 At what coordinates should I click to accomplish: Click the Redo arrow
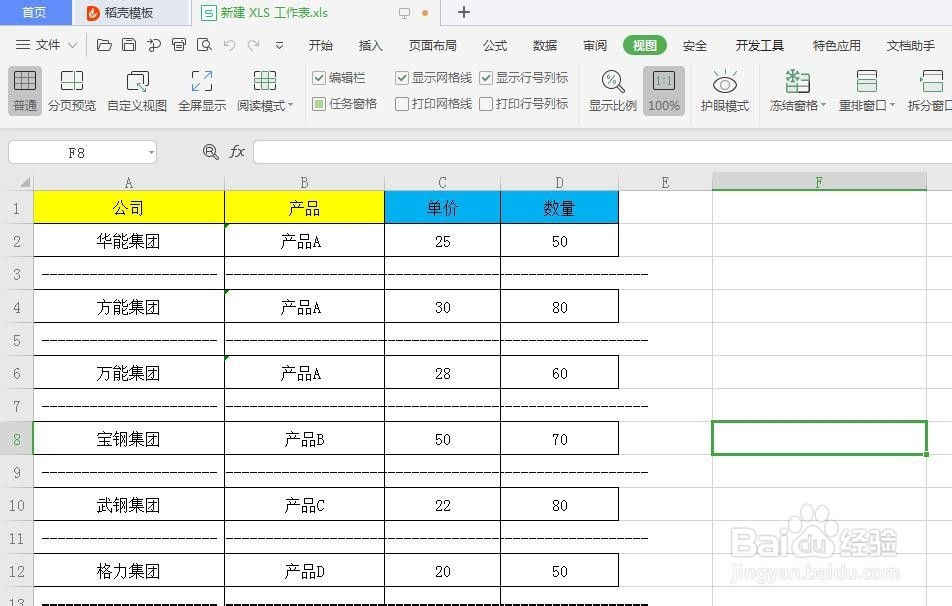[254, 45]
